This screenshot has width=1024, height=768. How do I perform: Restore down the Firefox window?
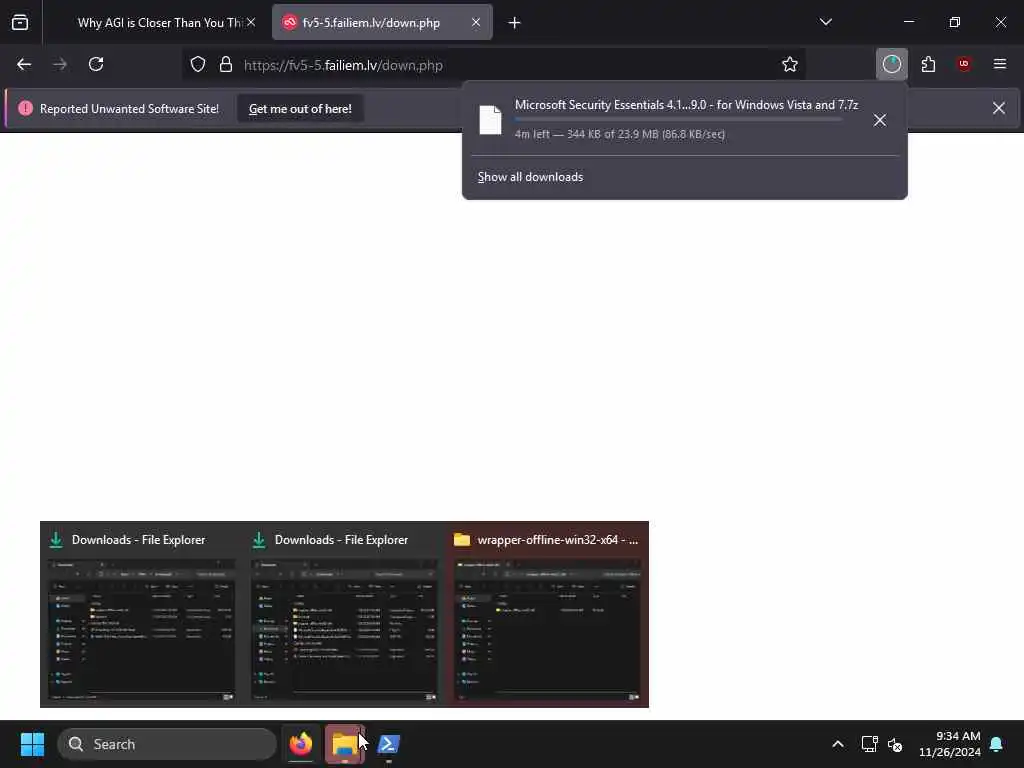pyautogui.click(x=955, y=22)
